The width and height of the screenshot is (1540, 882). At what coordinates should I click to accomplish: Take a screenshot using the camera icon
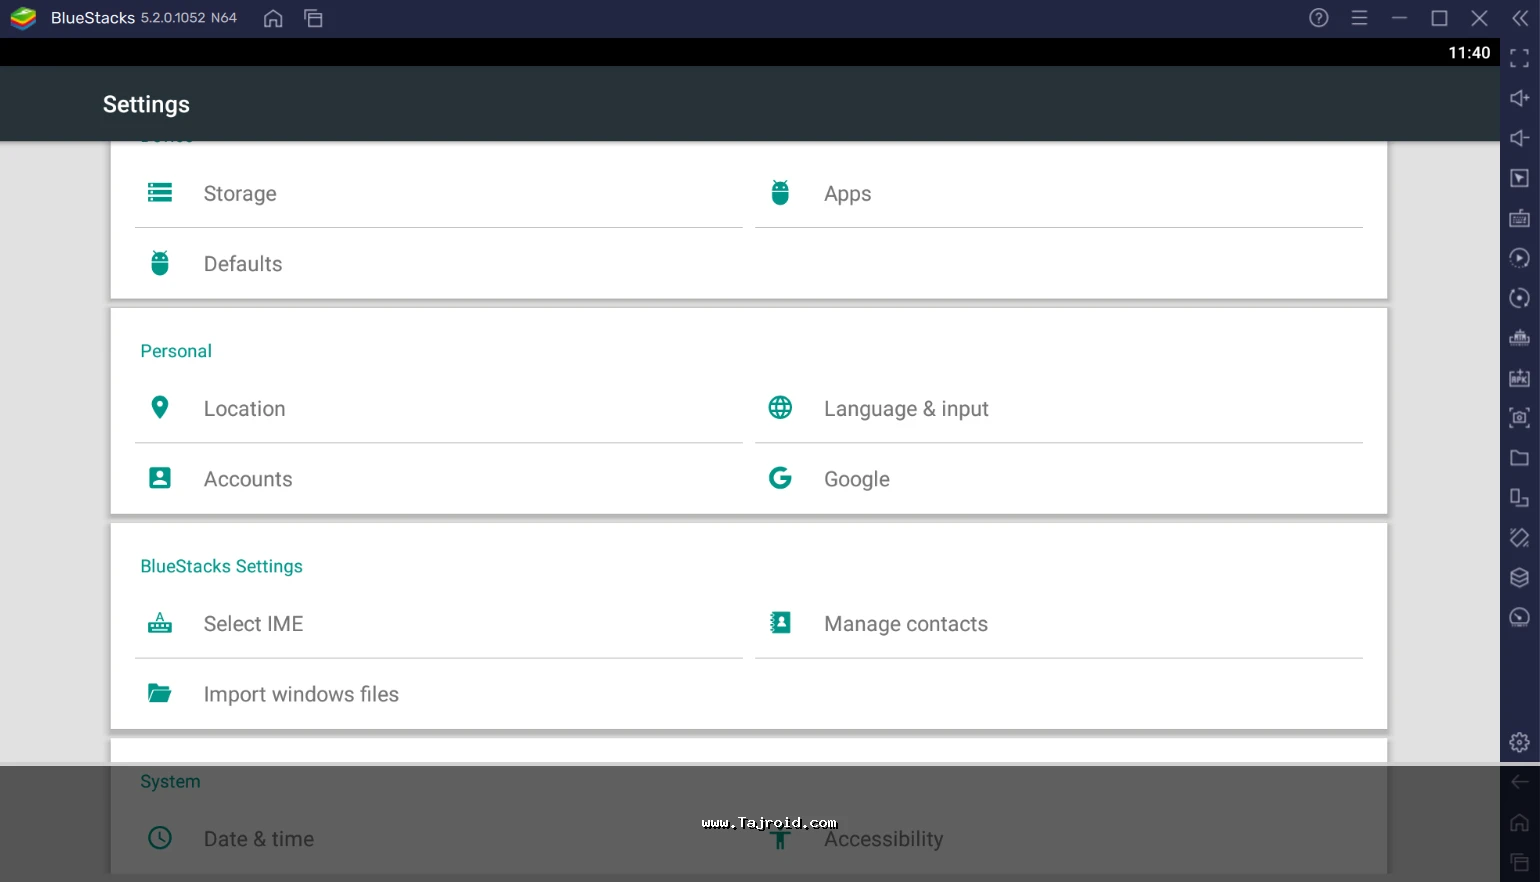(1519, 418)
